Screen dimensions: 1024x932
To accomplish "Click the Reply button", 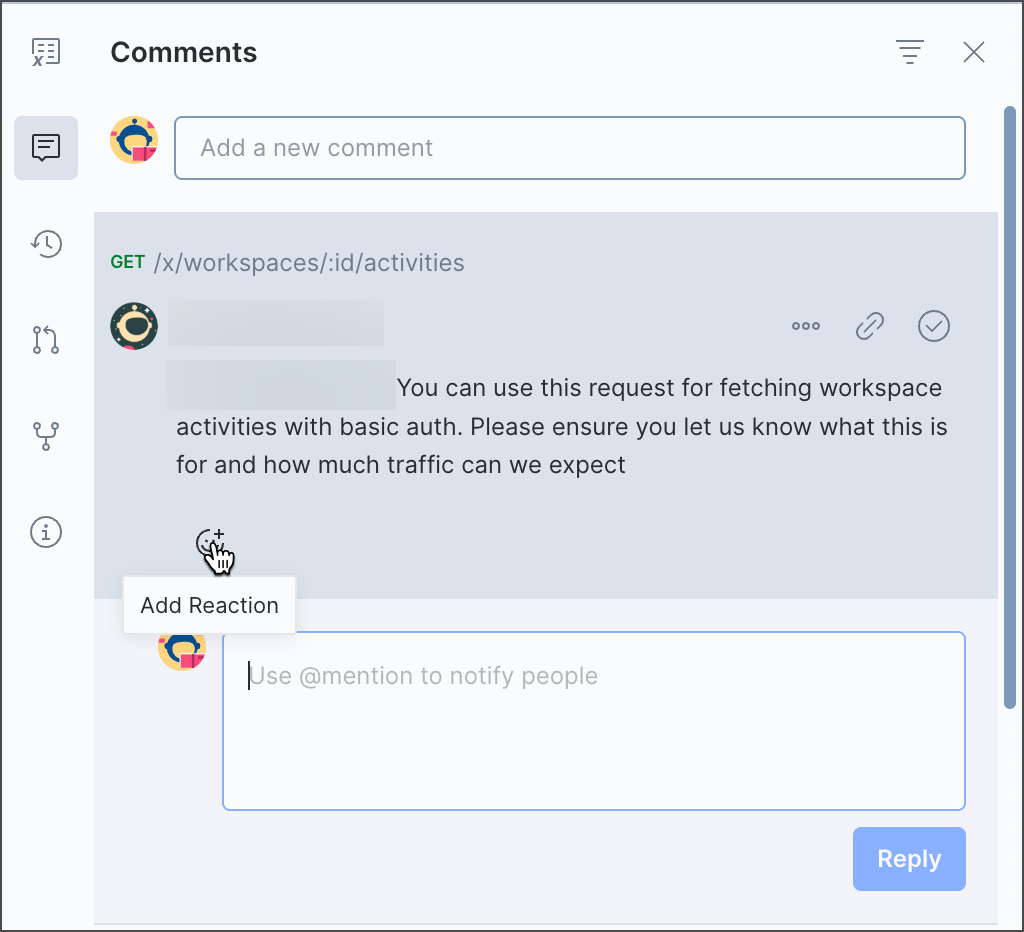I will tap(909, 859).
